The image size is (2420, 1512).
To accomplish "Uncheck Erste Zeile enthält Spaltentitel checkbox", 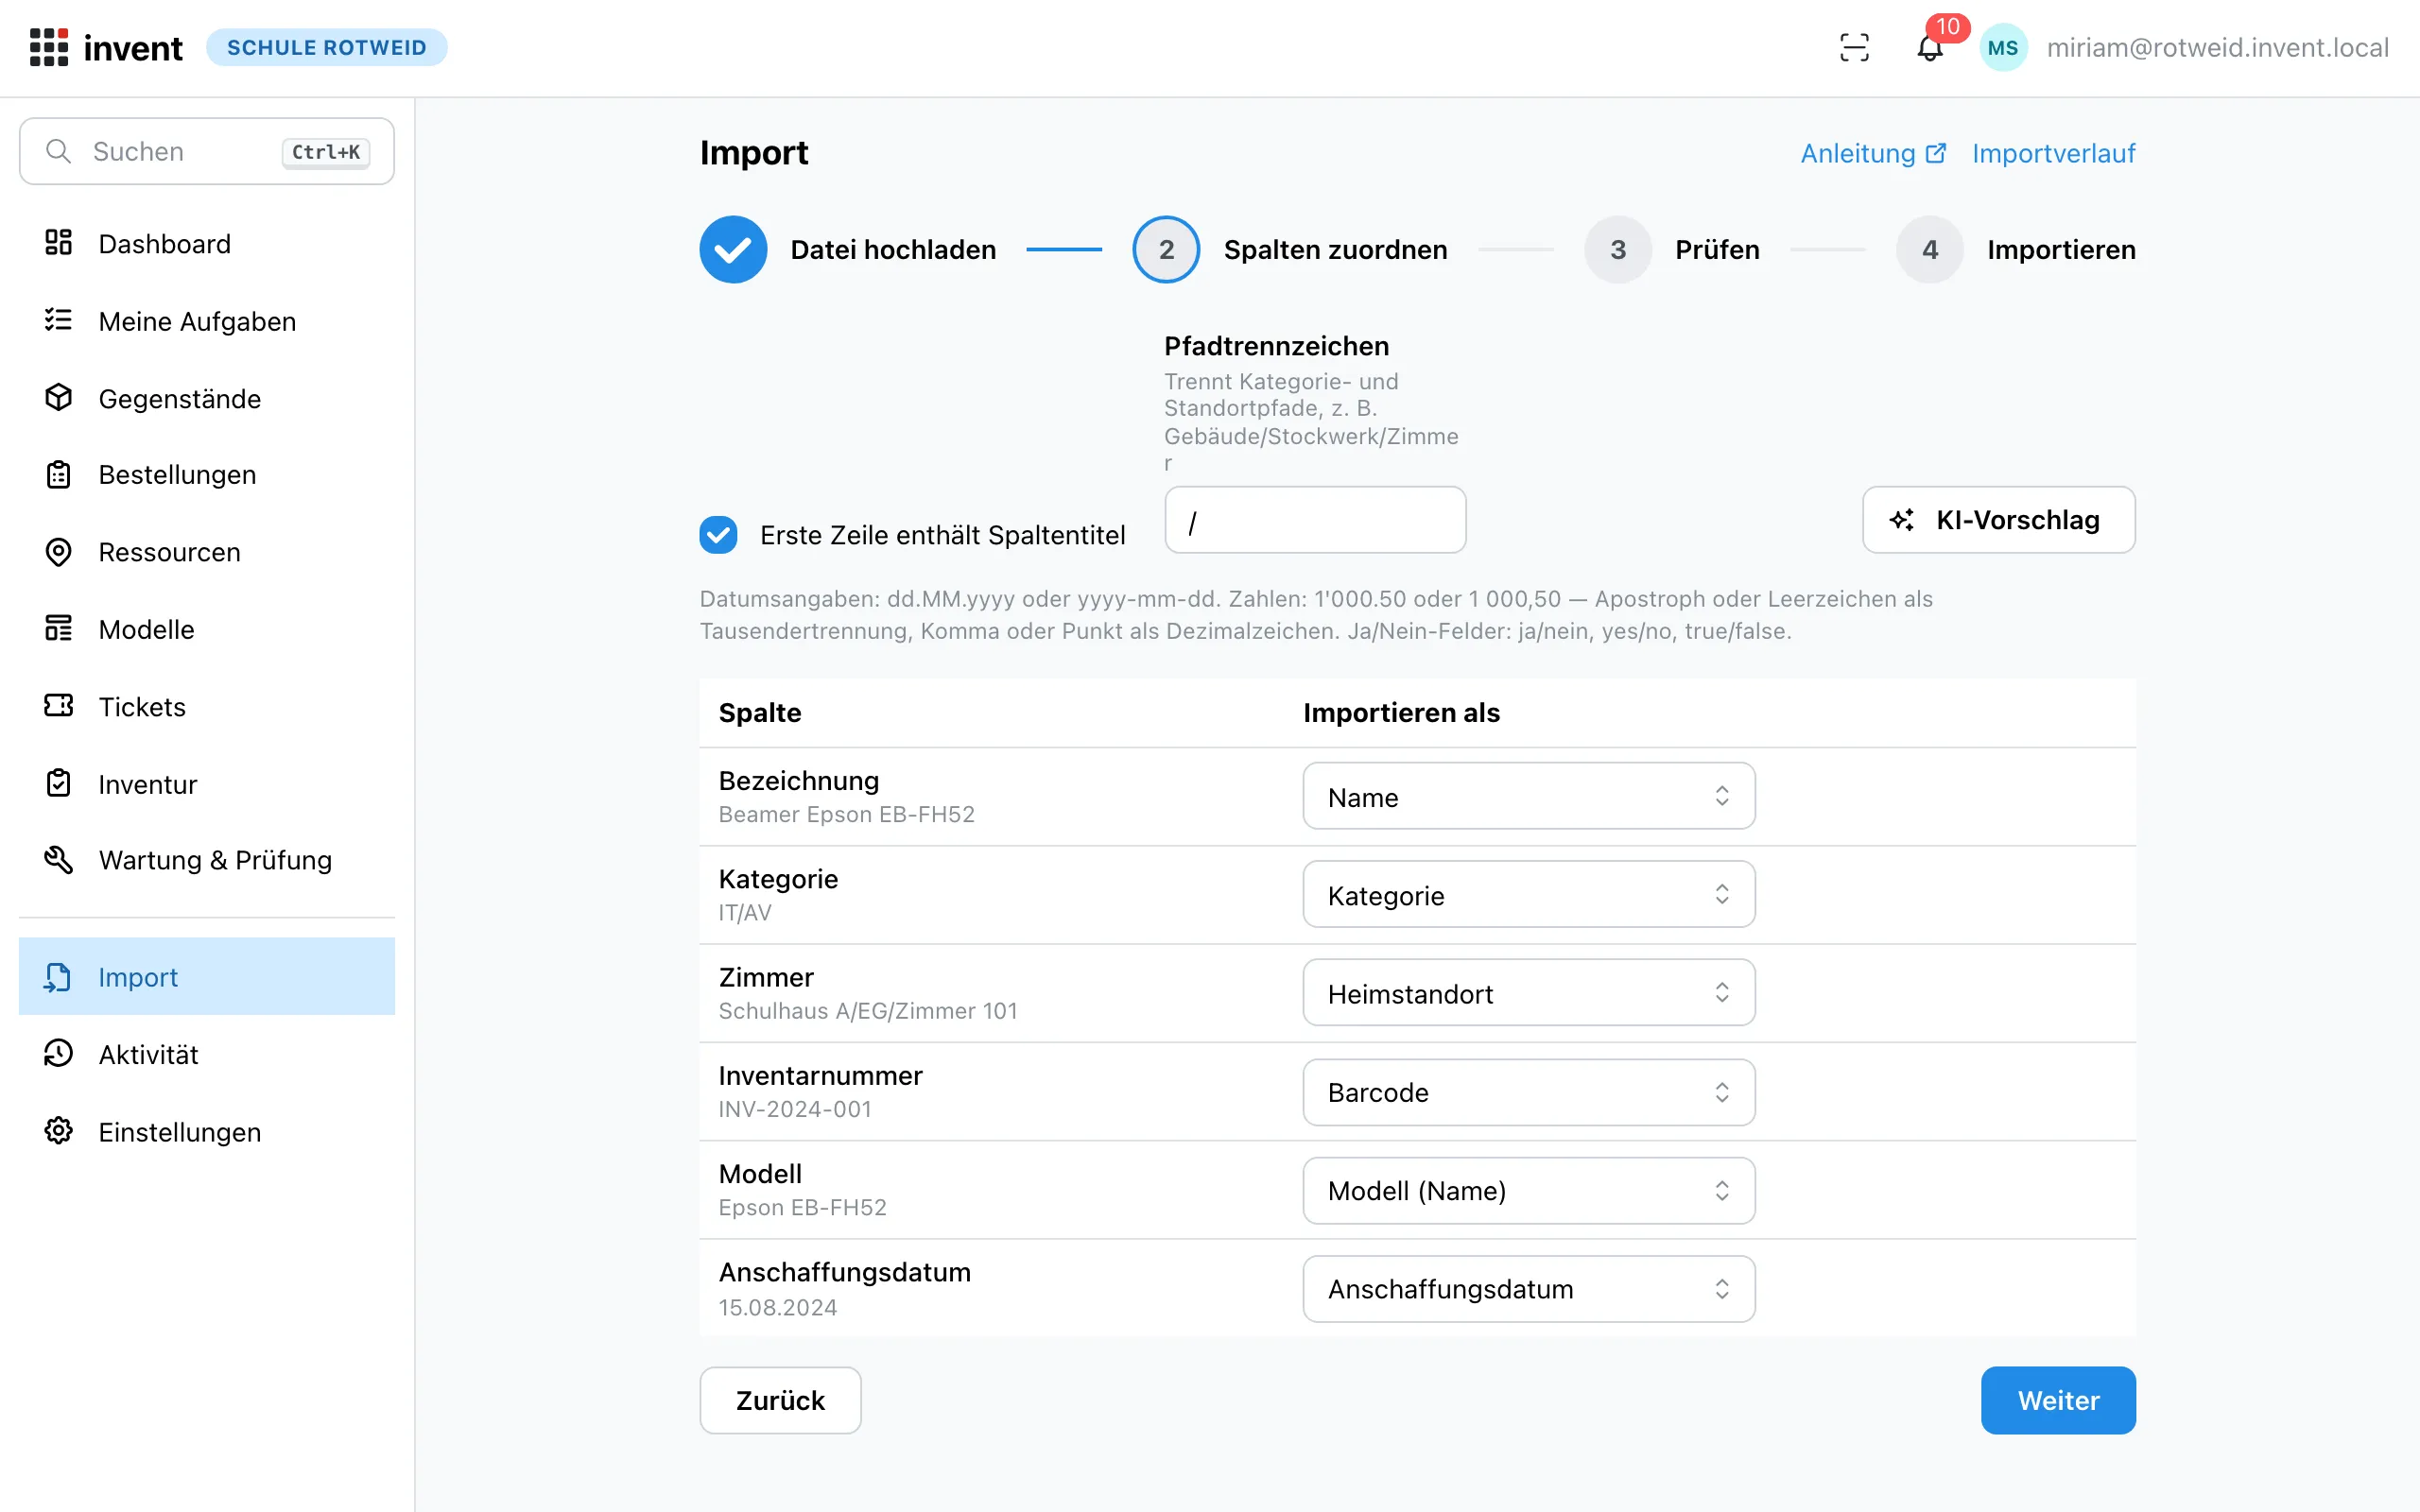I will (718, 535).
